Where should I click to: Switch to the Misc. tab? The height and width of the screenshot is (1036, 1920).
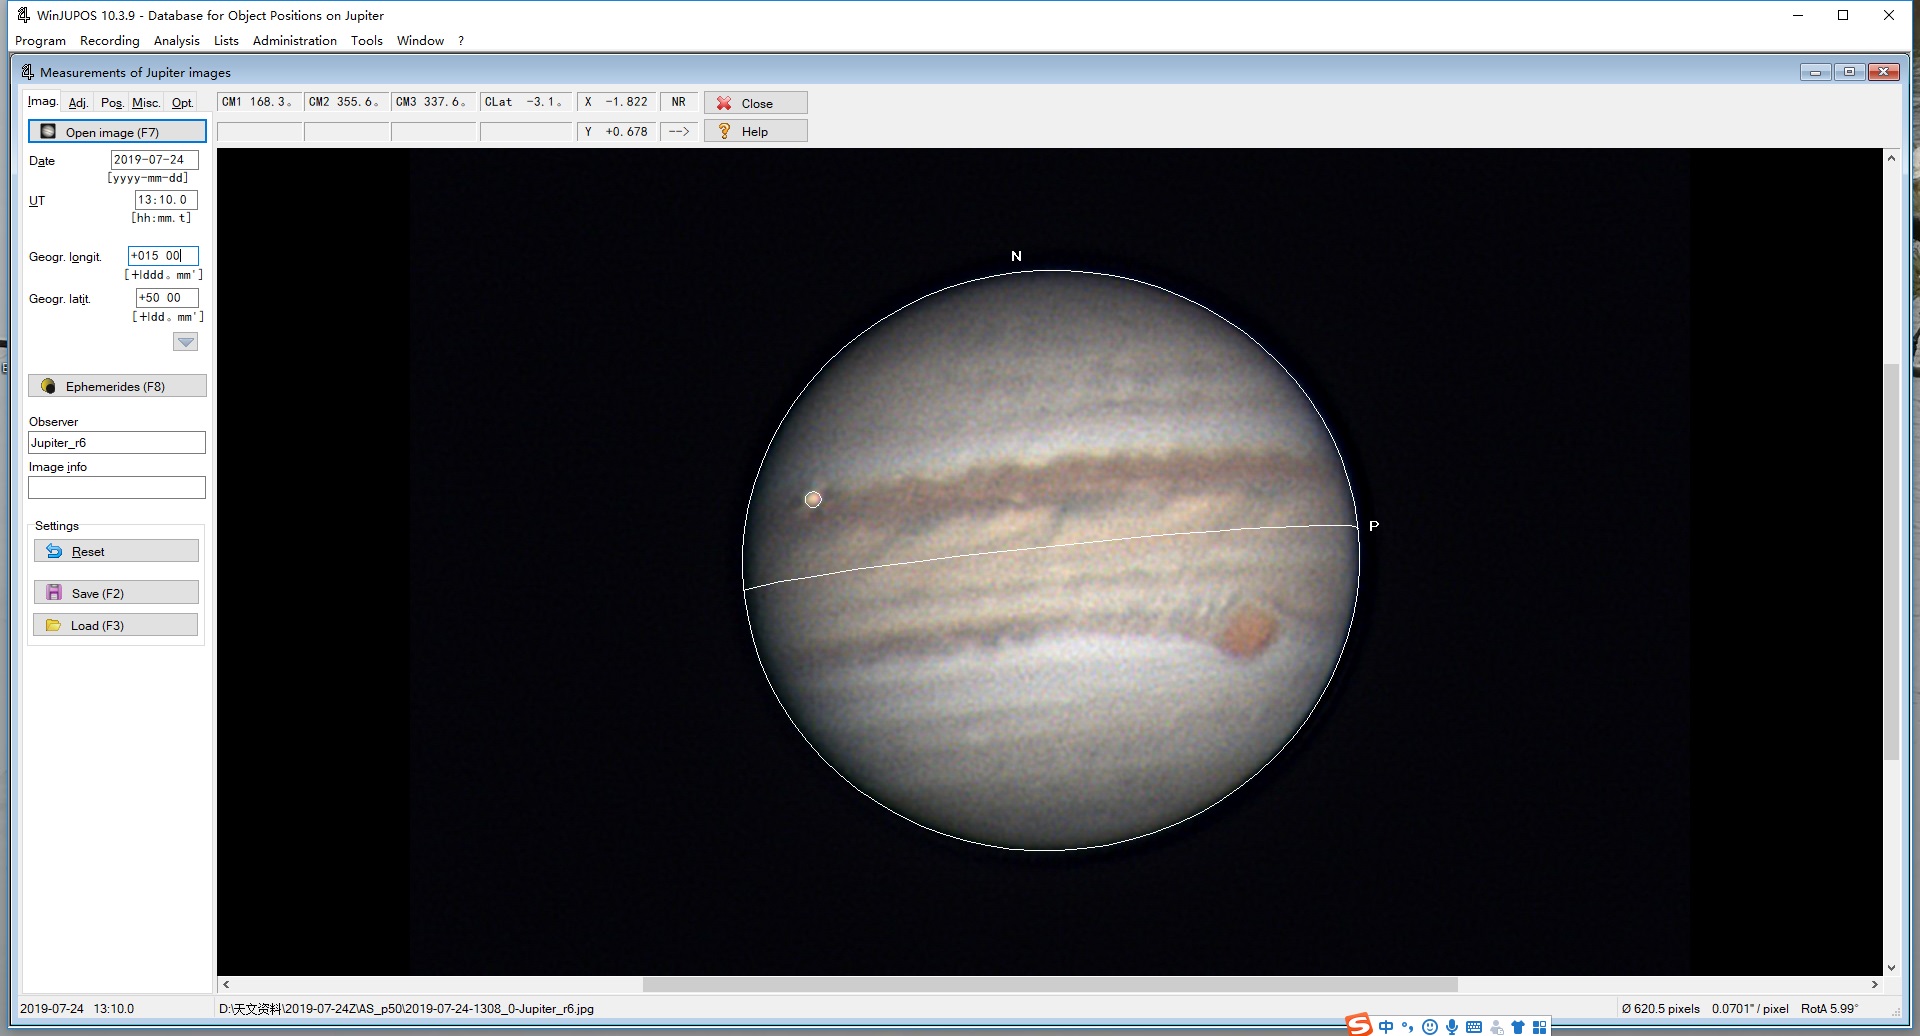coord(146,103)
